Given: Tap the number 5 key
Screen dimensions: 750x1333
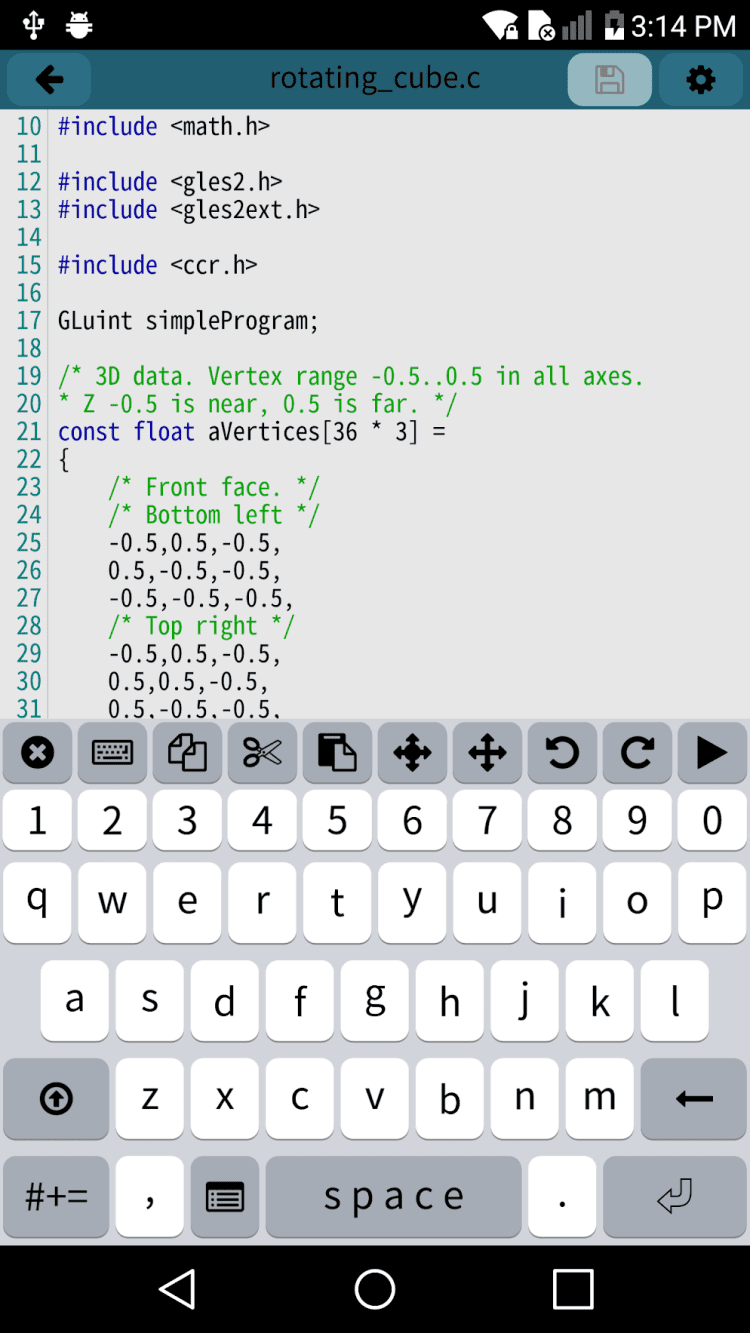Looking at the screenshot, I should pyautogui.click(x=338, y=820).
